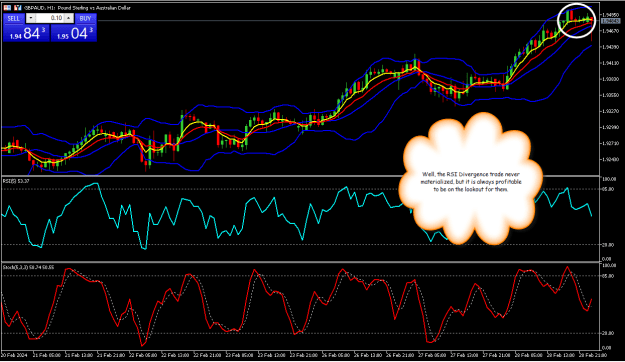Click the 1.92430 price scale label
Image resolution: width=625 pixels, height=362 pixels.
610,159
